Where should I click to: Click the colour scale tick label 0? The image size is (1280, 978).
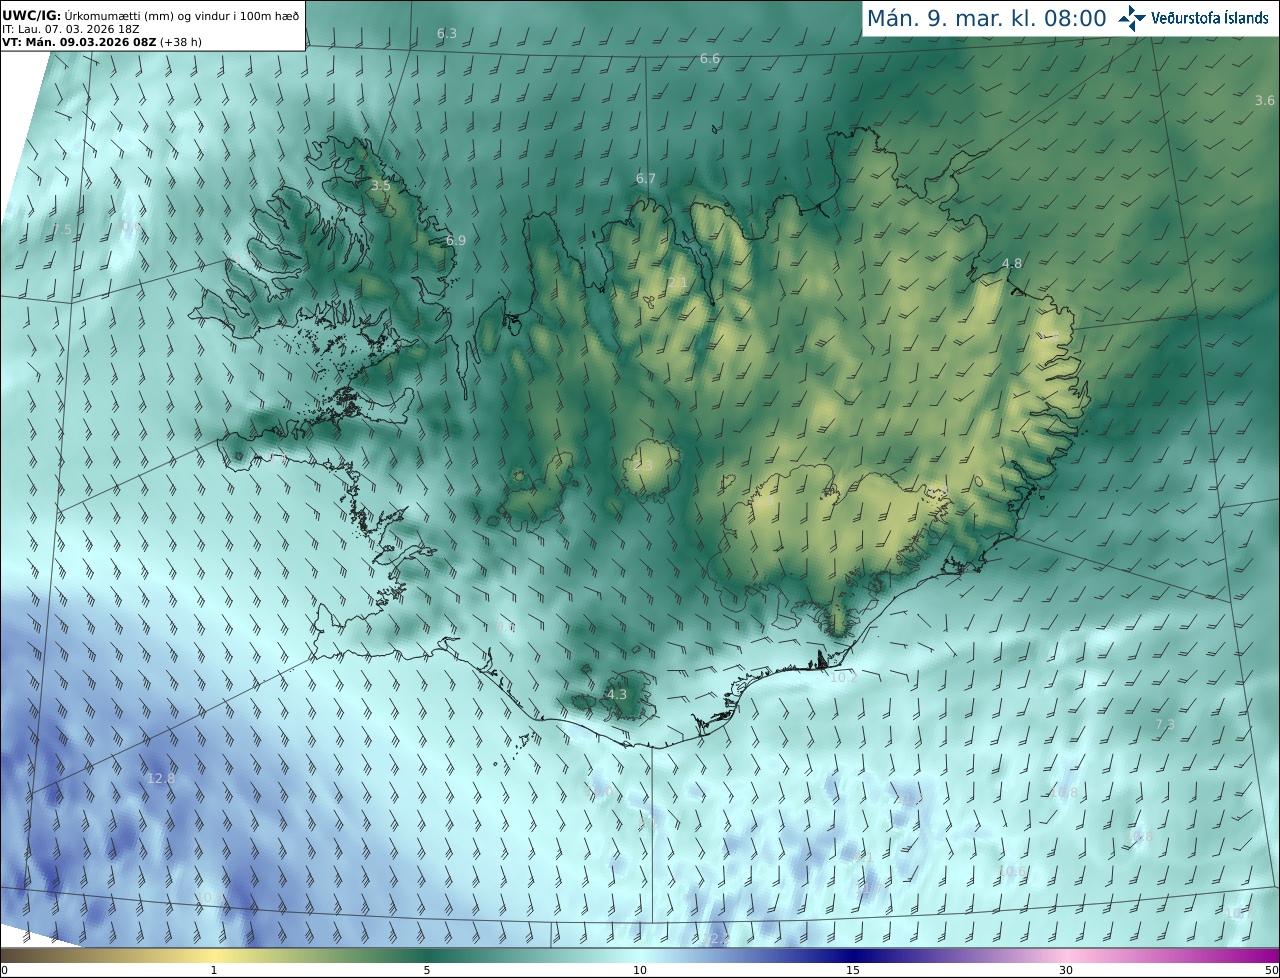[x=4, y=970]
